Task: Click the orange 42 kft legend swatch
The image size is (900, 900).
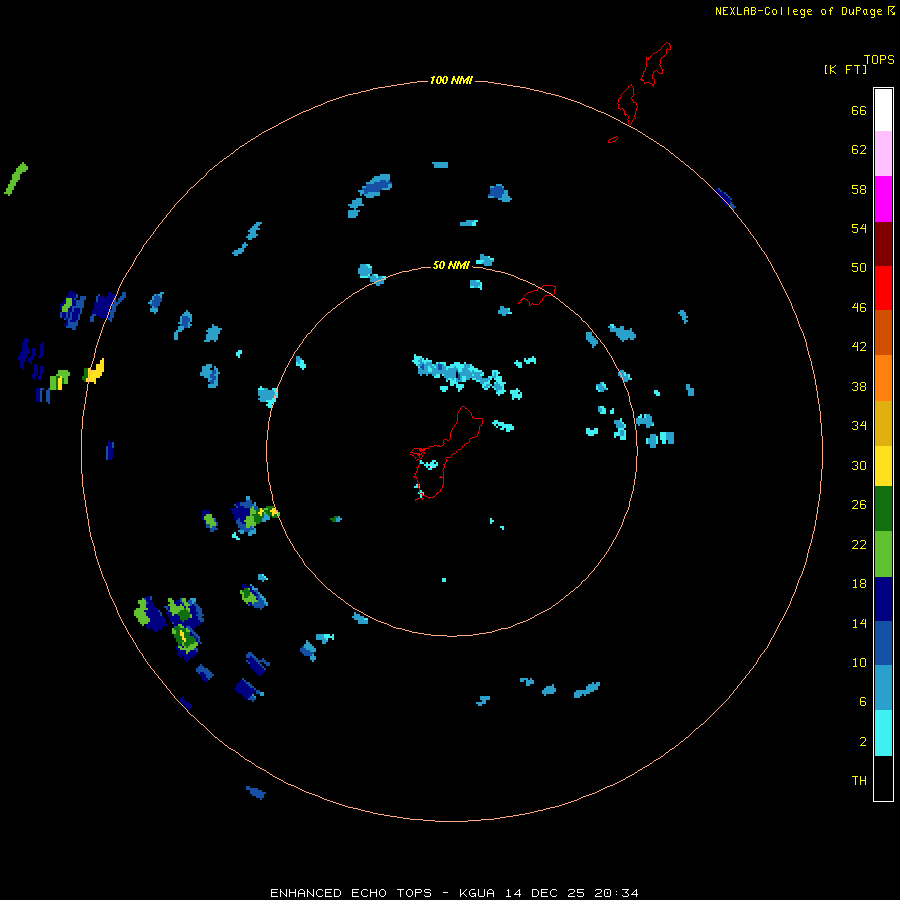Action: pyautogui.click(x=883, y=378)
